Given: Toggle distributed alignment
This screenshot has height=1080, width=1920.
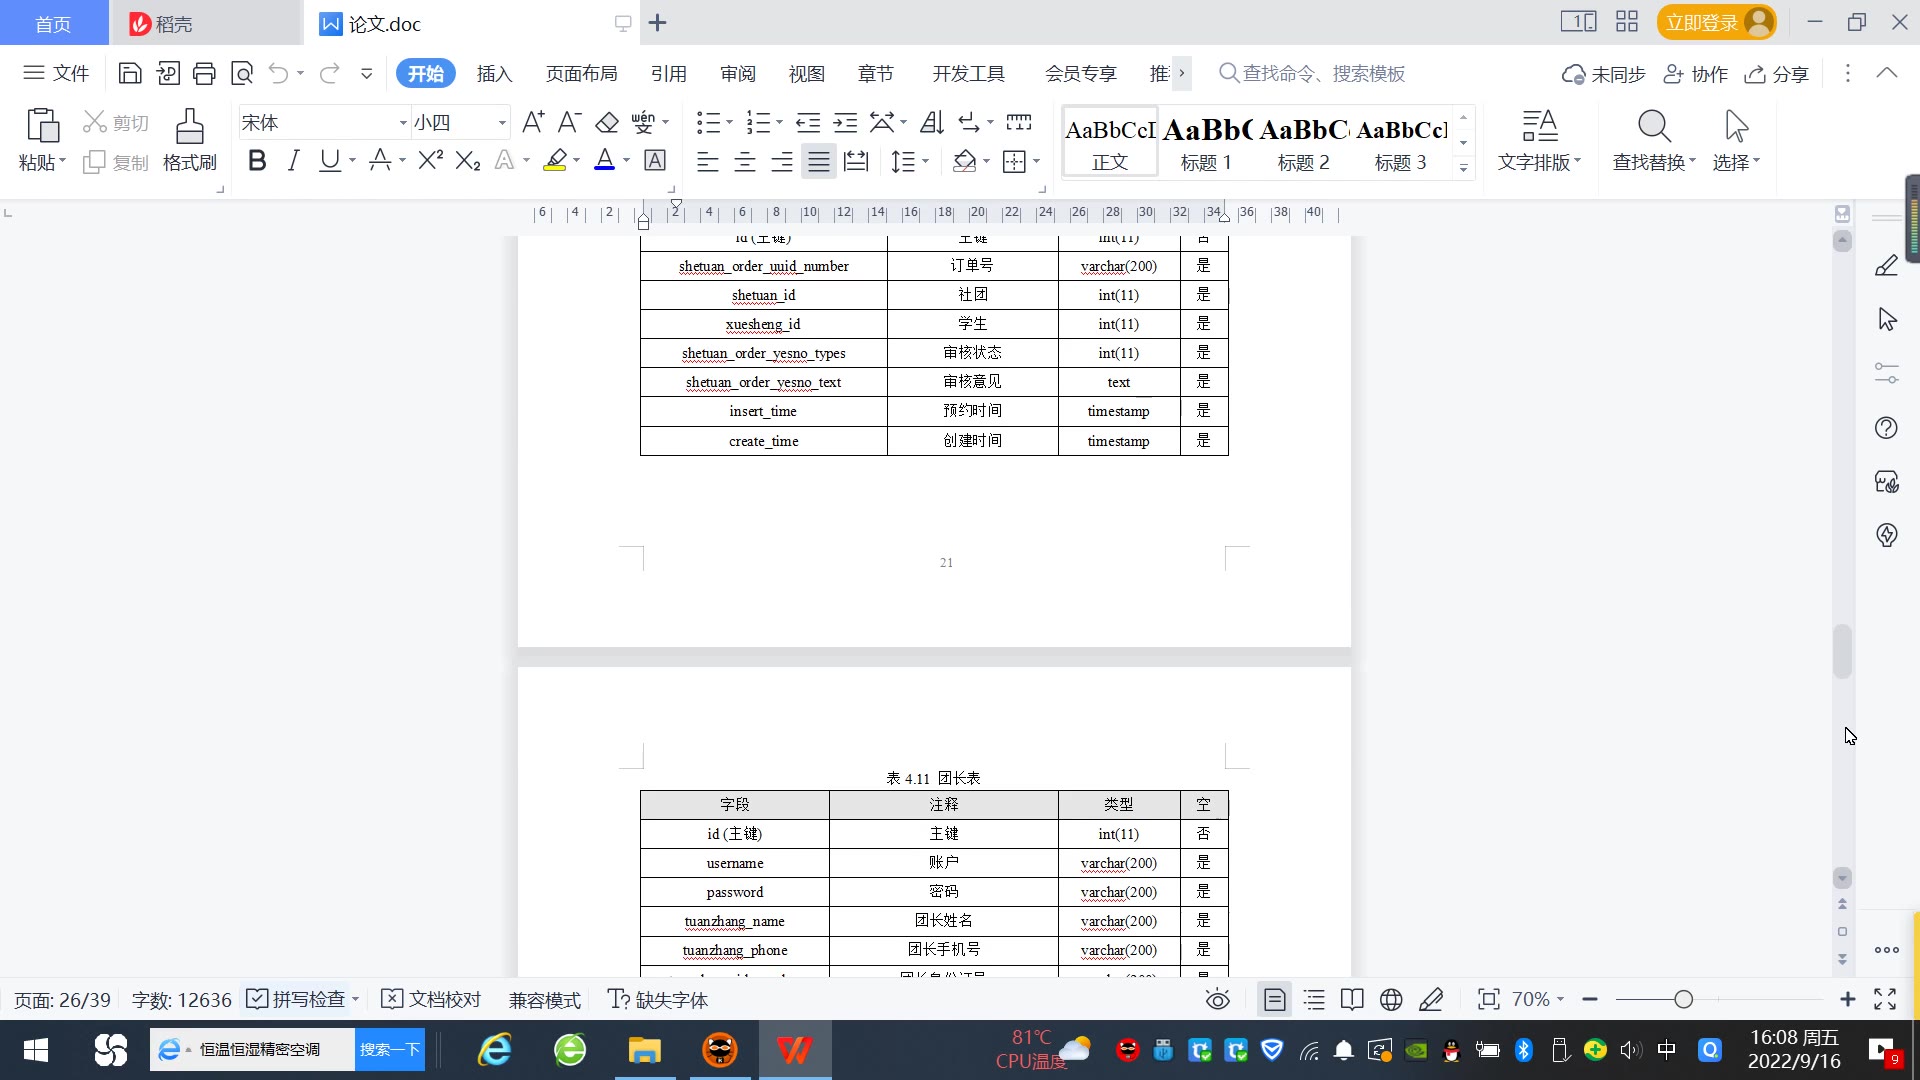Looking at the screenshot, I should (856, 161).
